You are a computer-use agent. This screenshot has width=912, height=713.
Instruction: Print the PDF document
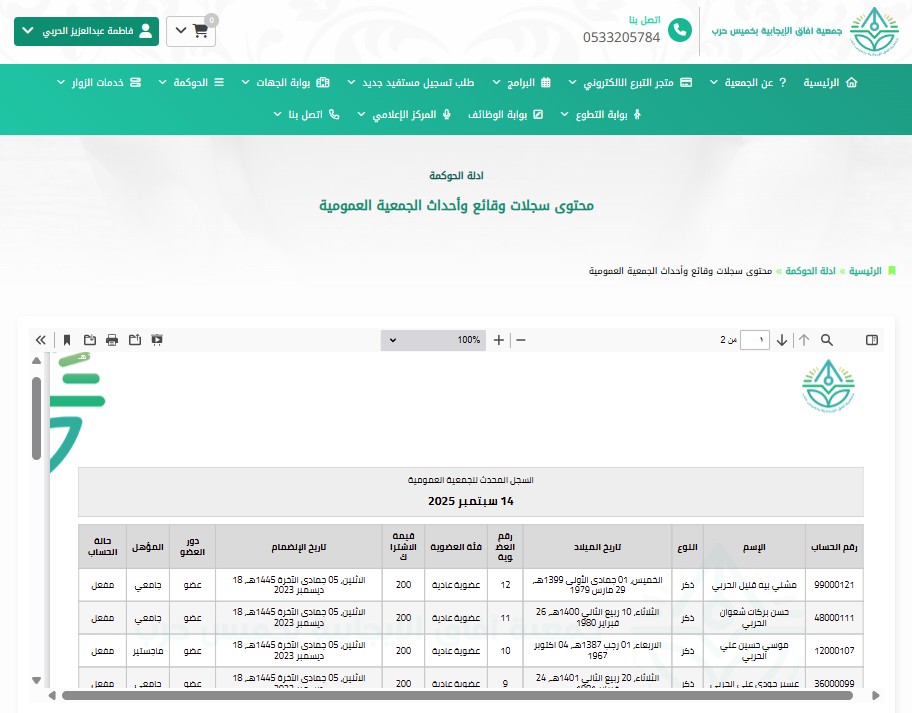[112, 340]
